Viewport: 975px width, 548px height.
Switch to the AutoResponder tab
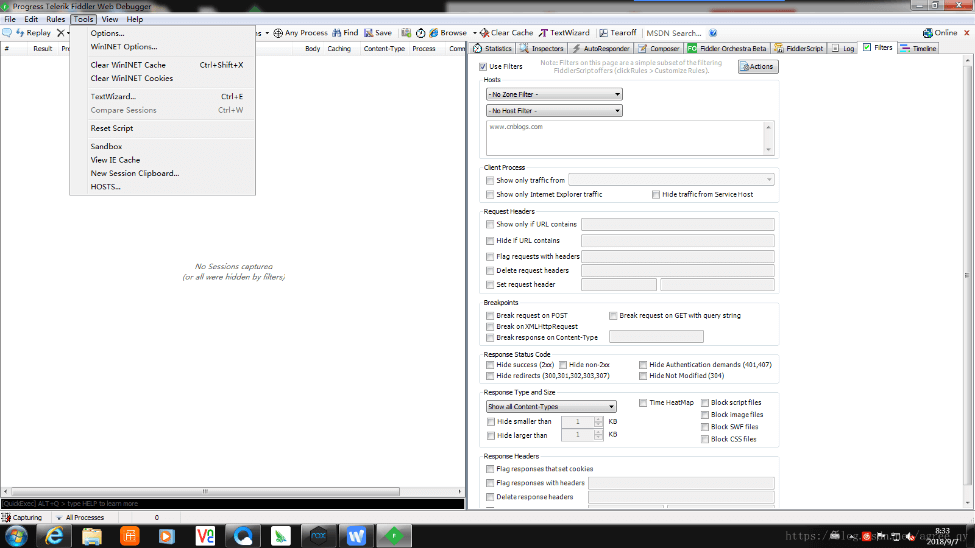click(x=601, y=49)
